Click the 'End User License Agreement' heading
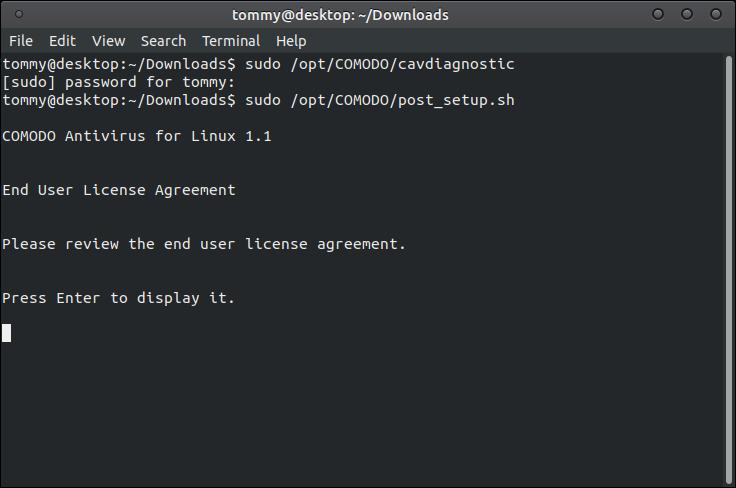The image size is (736, 488). pyautogui.click(x=119, y=190)
